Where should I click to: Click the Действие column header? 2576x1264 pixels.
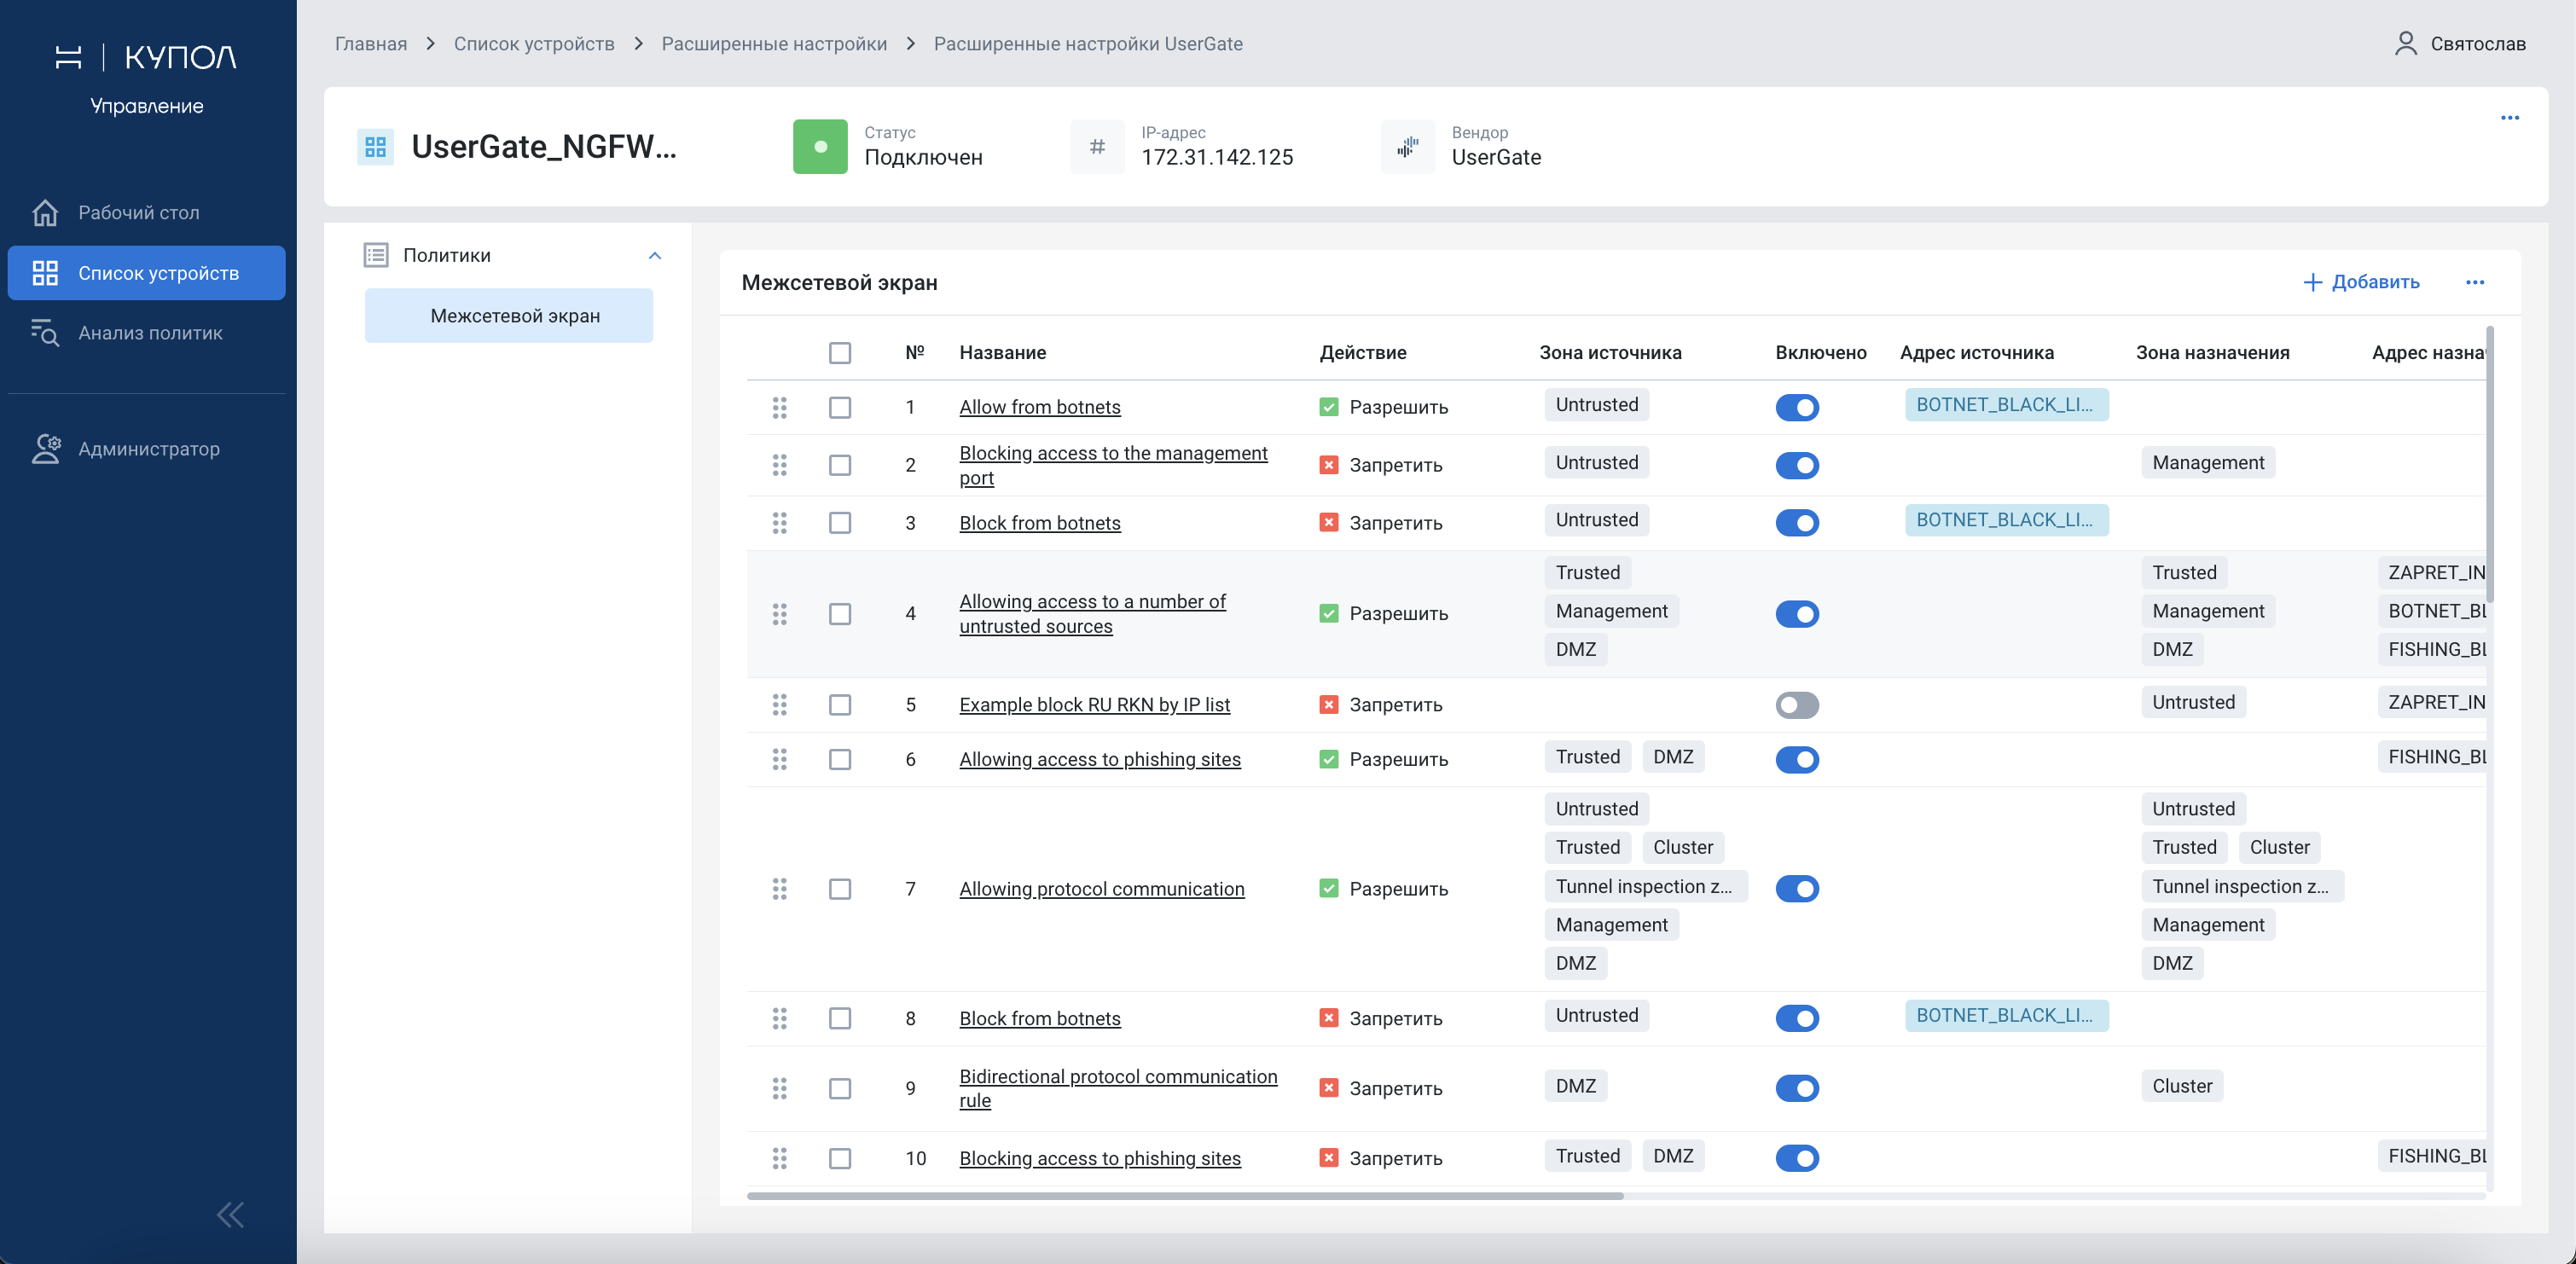click(1362, 352)
